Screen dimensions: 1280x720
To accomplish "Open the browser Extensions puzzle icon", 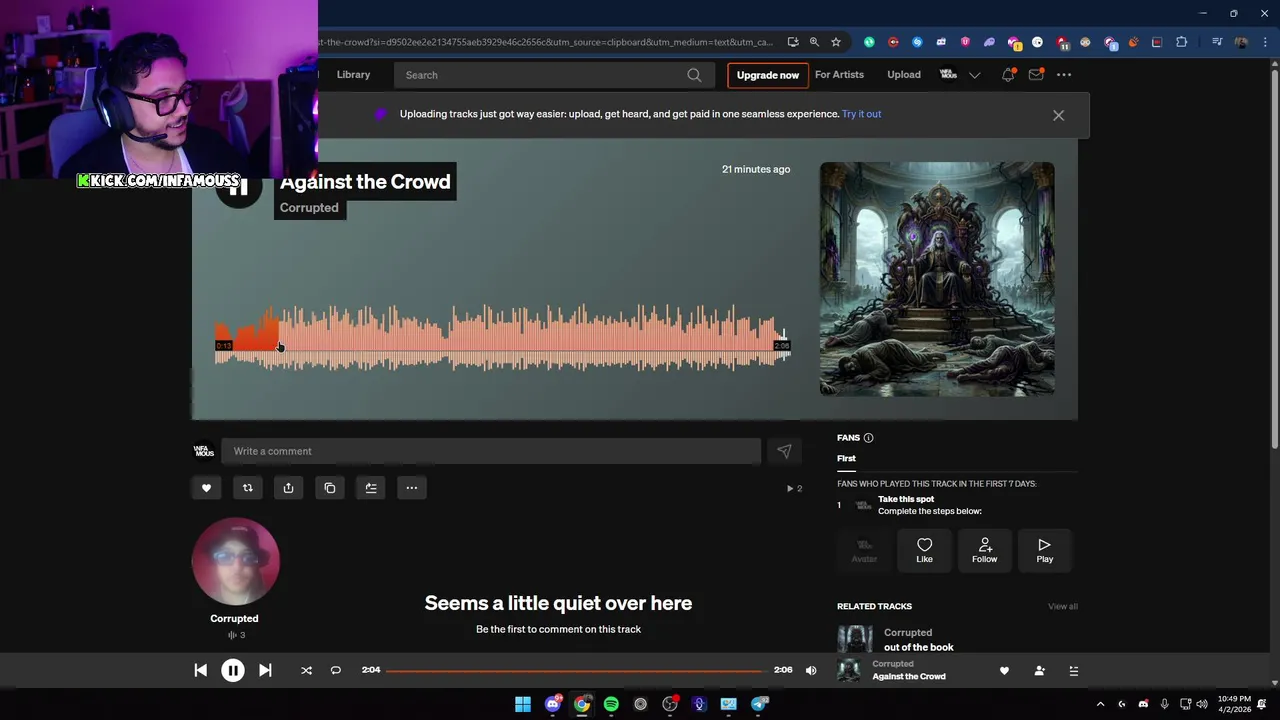I will tap(1182, 42).
